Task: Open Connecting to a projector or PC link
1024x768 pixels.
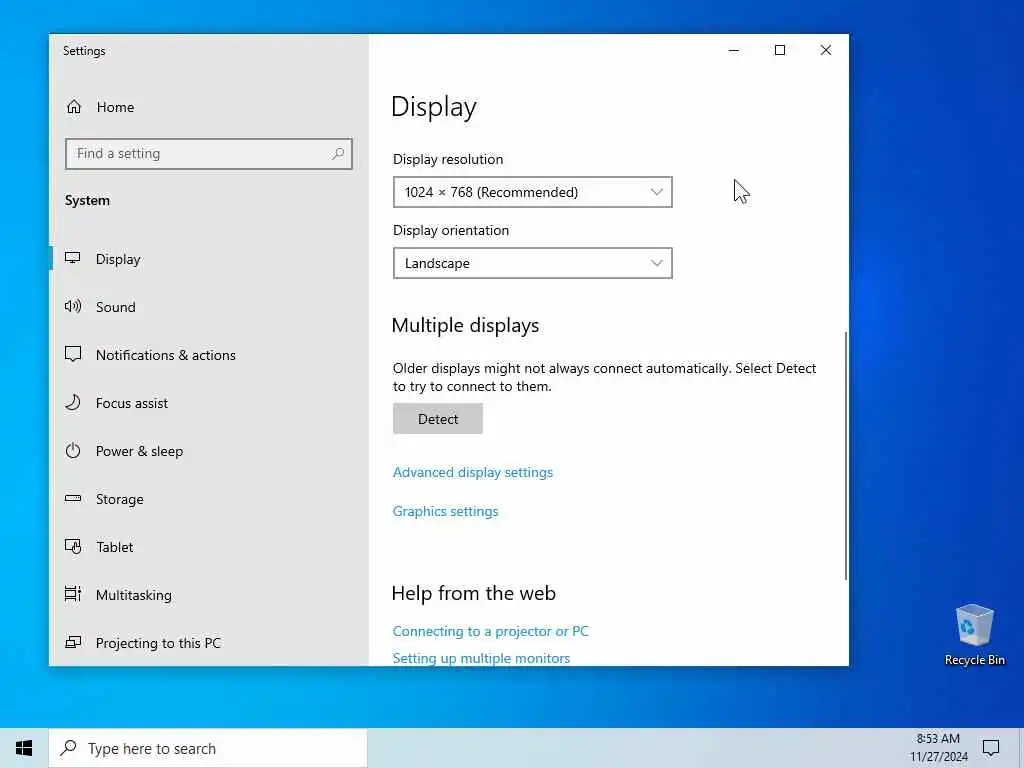Action: (490, 631)
